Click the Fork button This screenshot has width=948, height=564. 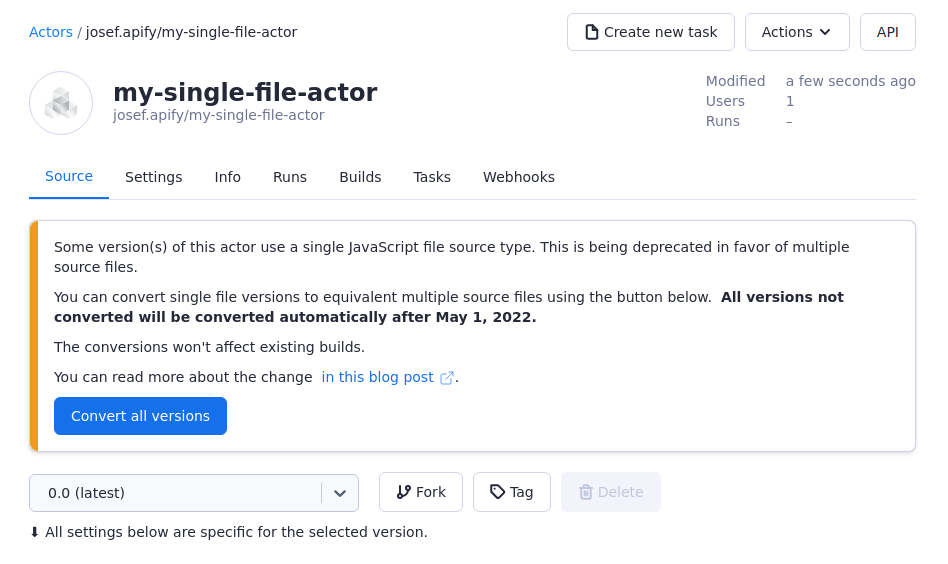[421, 492]
